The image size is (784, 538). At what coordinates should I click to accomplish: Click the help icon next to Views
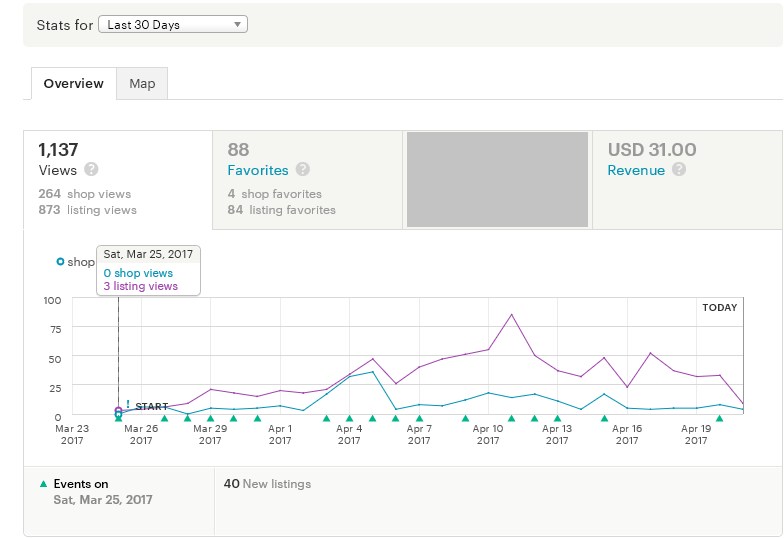[91, 170]
